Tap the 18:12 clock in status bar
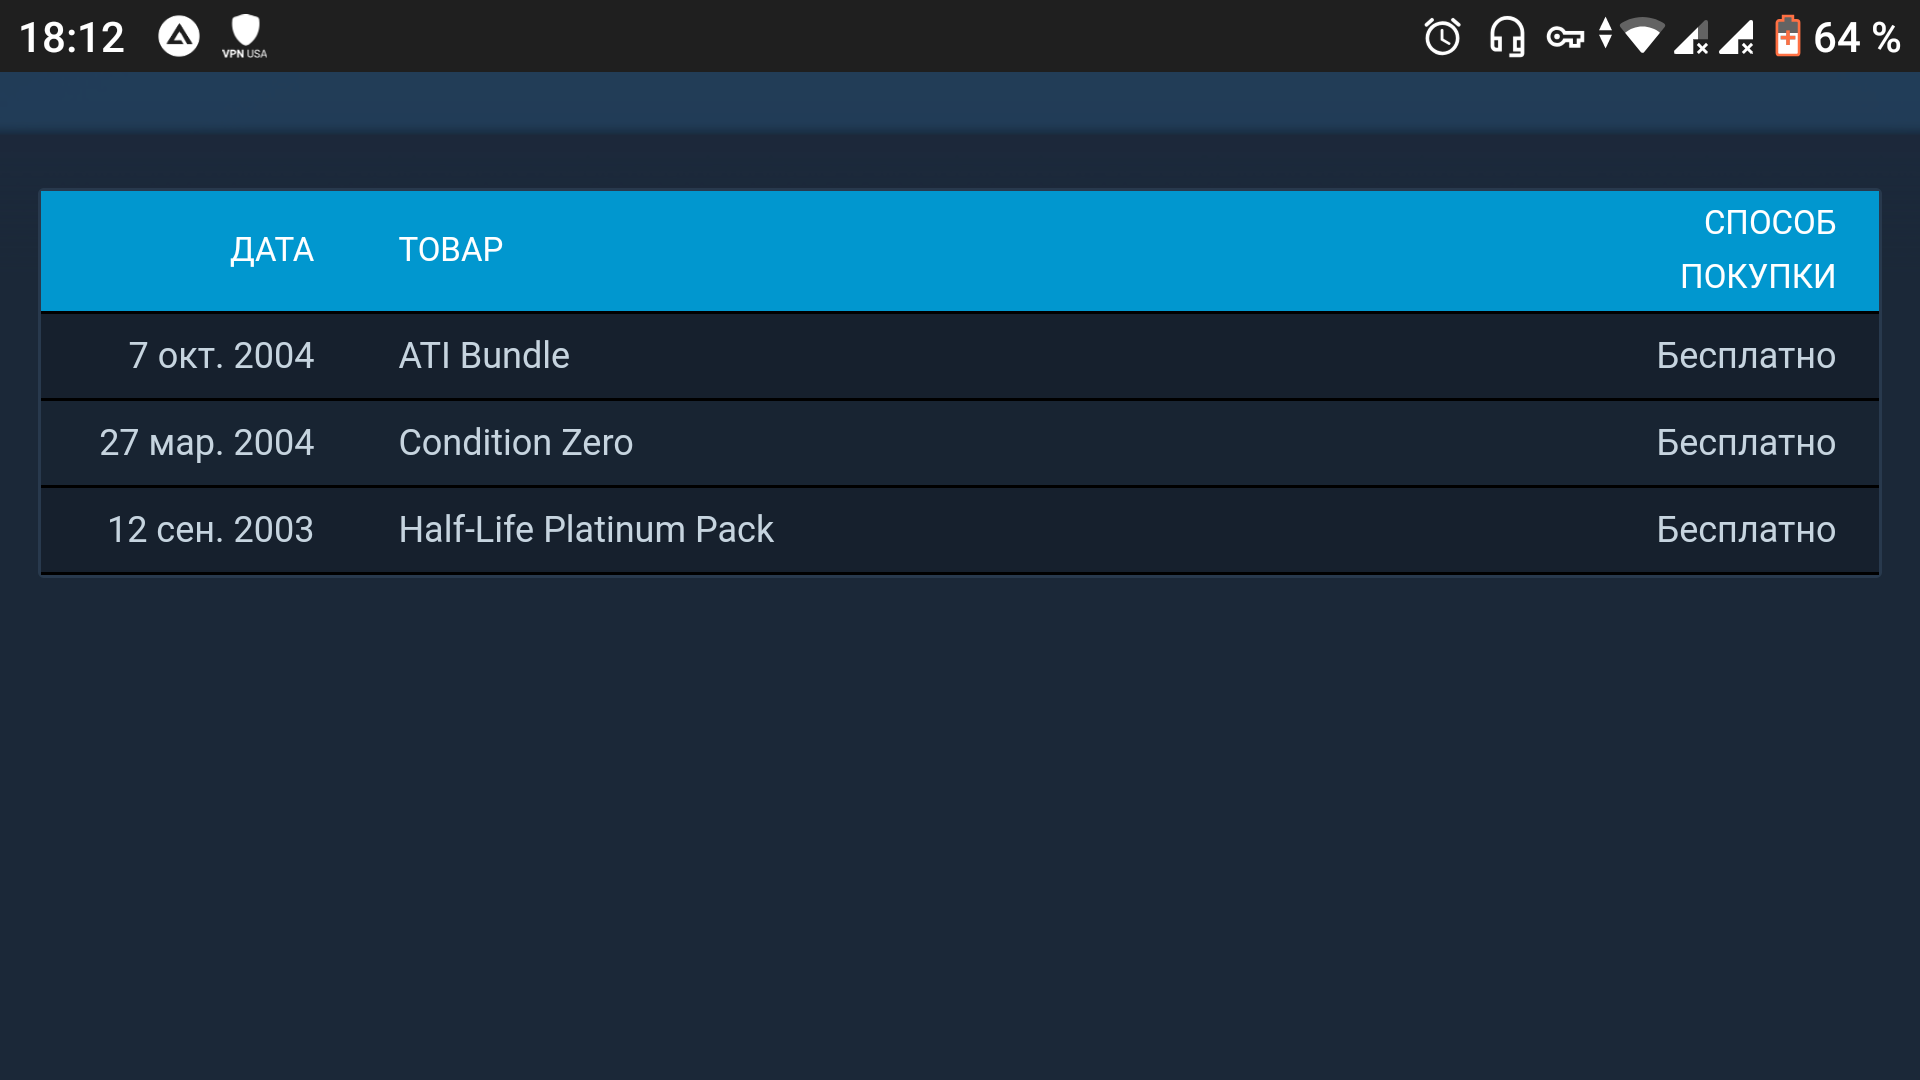This screenshot has width=1920, height=1080. click(x=72, y=38)
